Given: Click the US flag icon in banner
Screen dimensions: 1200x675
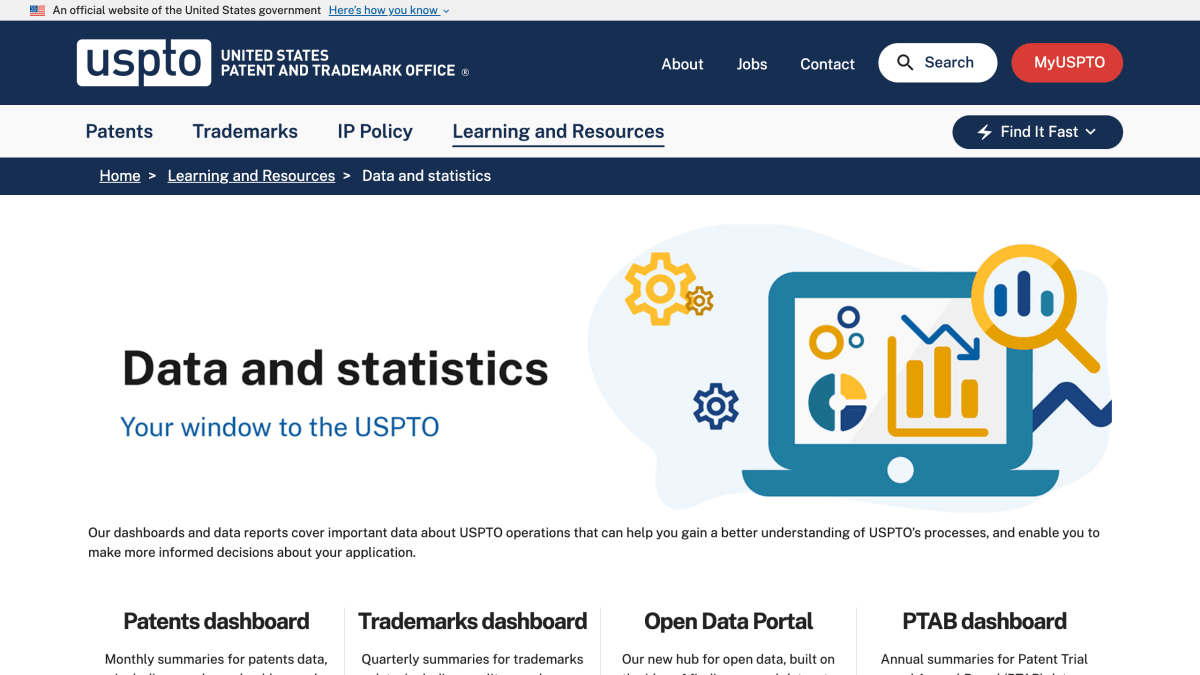Looking at the screenshot, I should point(37,10).
